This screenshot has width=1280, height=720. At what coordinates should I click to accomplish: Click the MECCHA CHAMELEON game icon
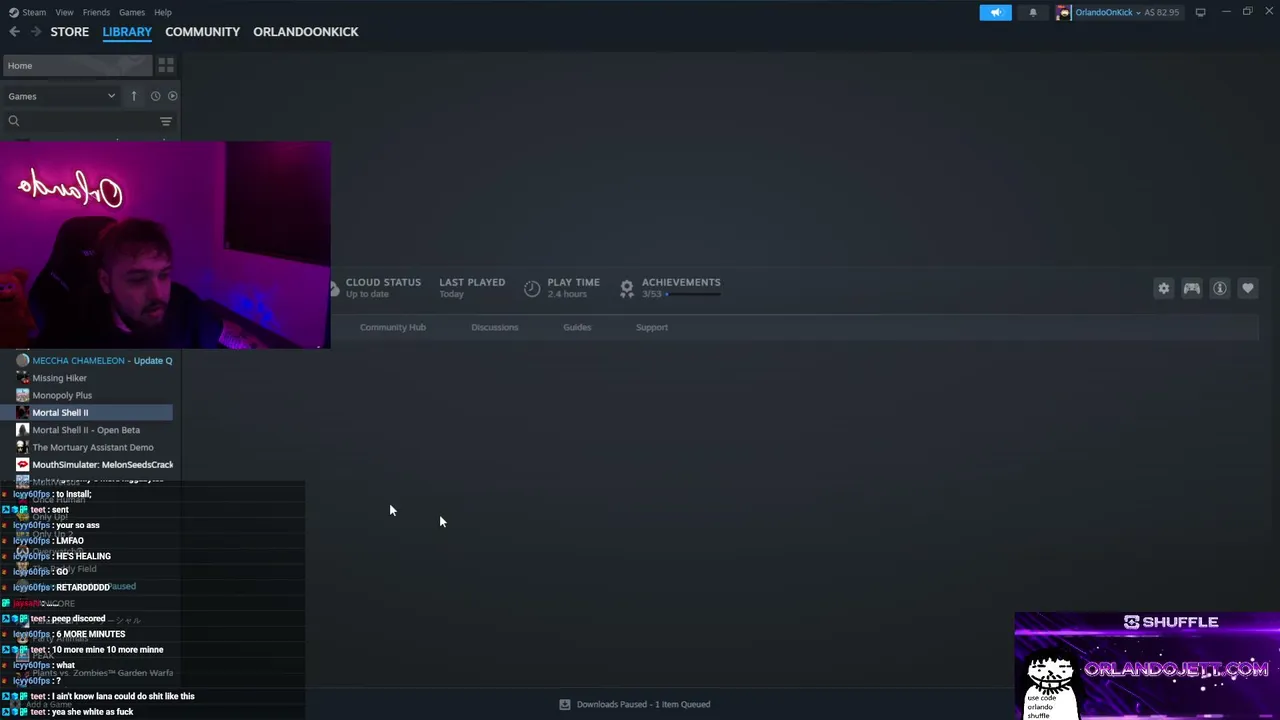click(23, 360)
